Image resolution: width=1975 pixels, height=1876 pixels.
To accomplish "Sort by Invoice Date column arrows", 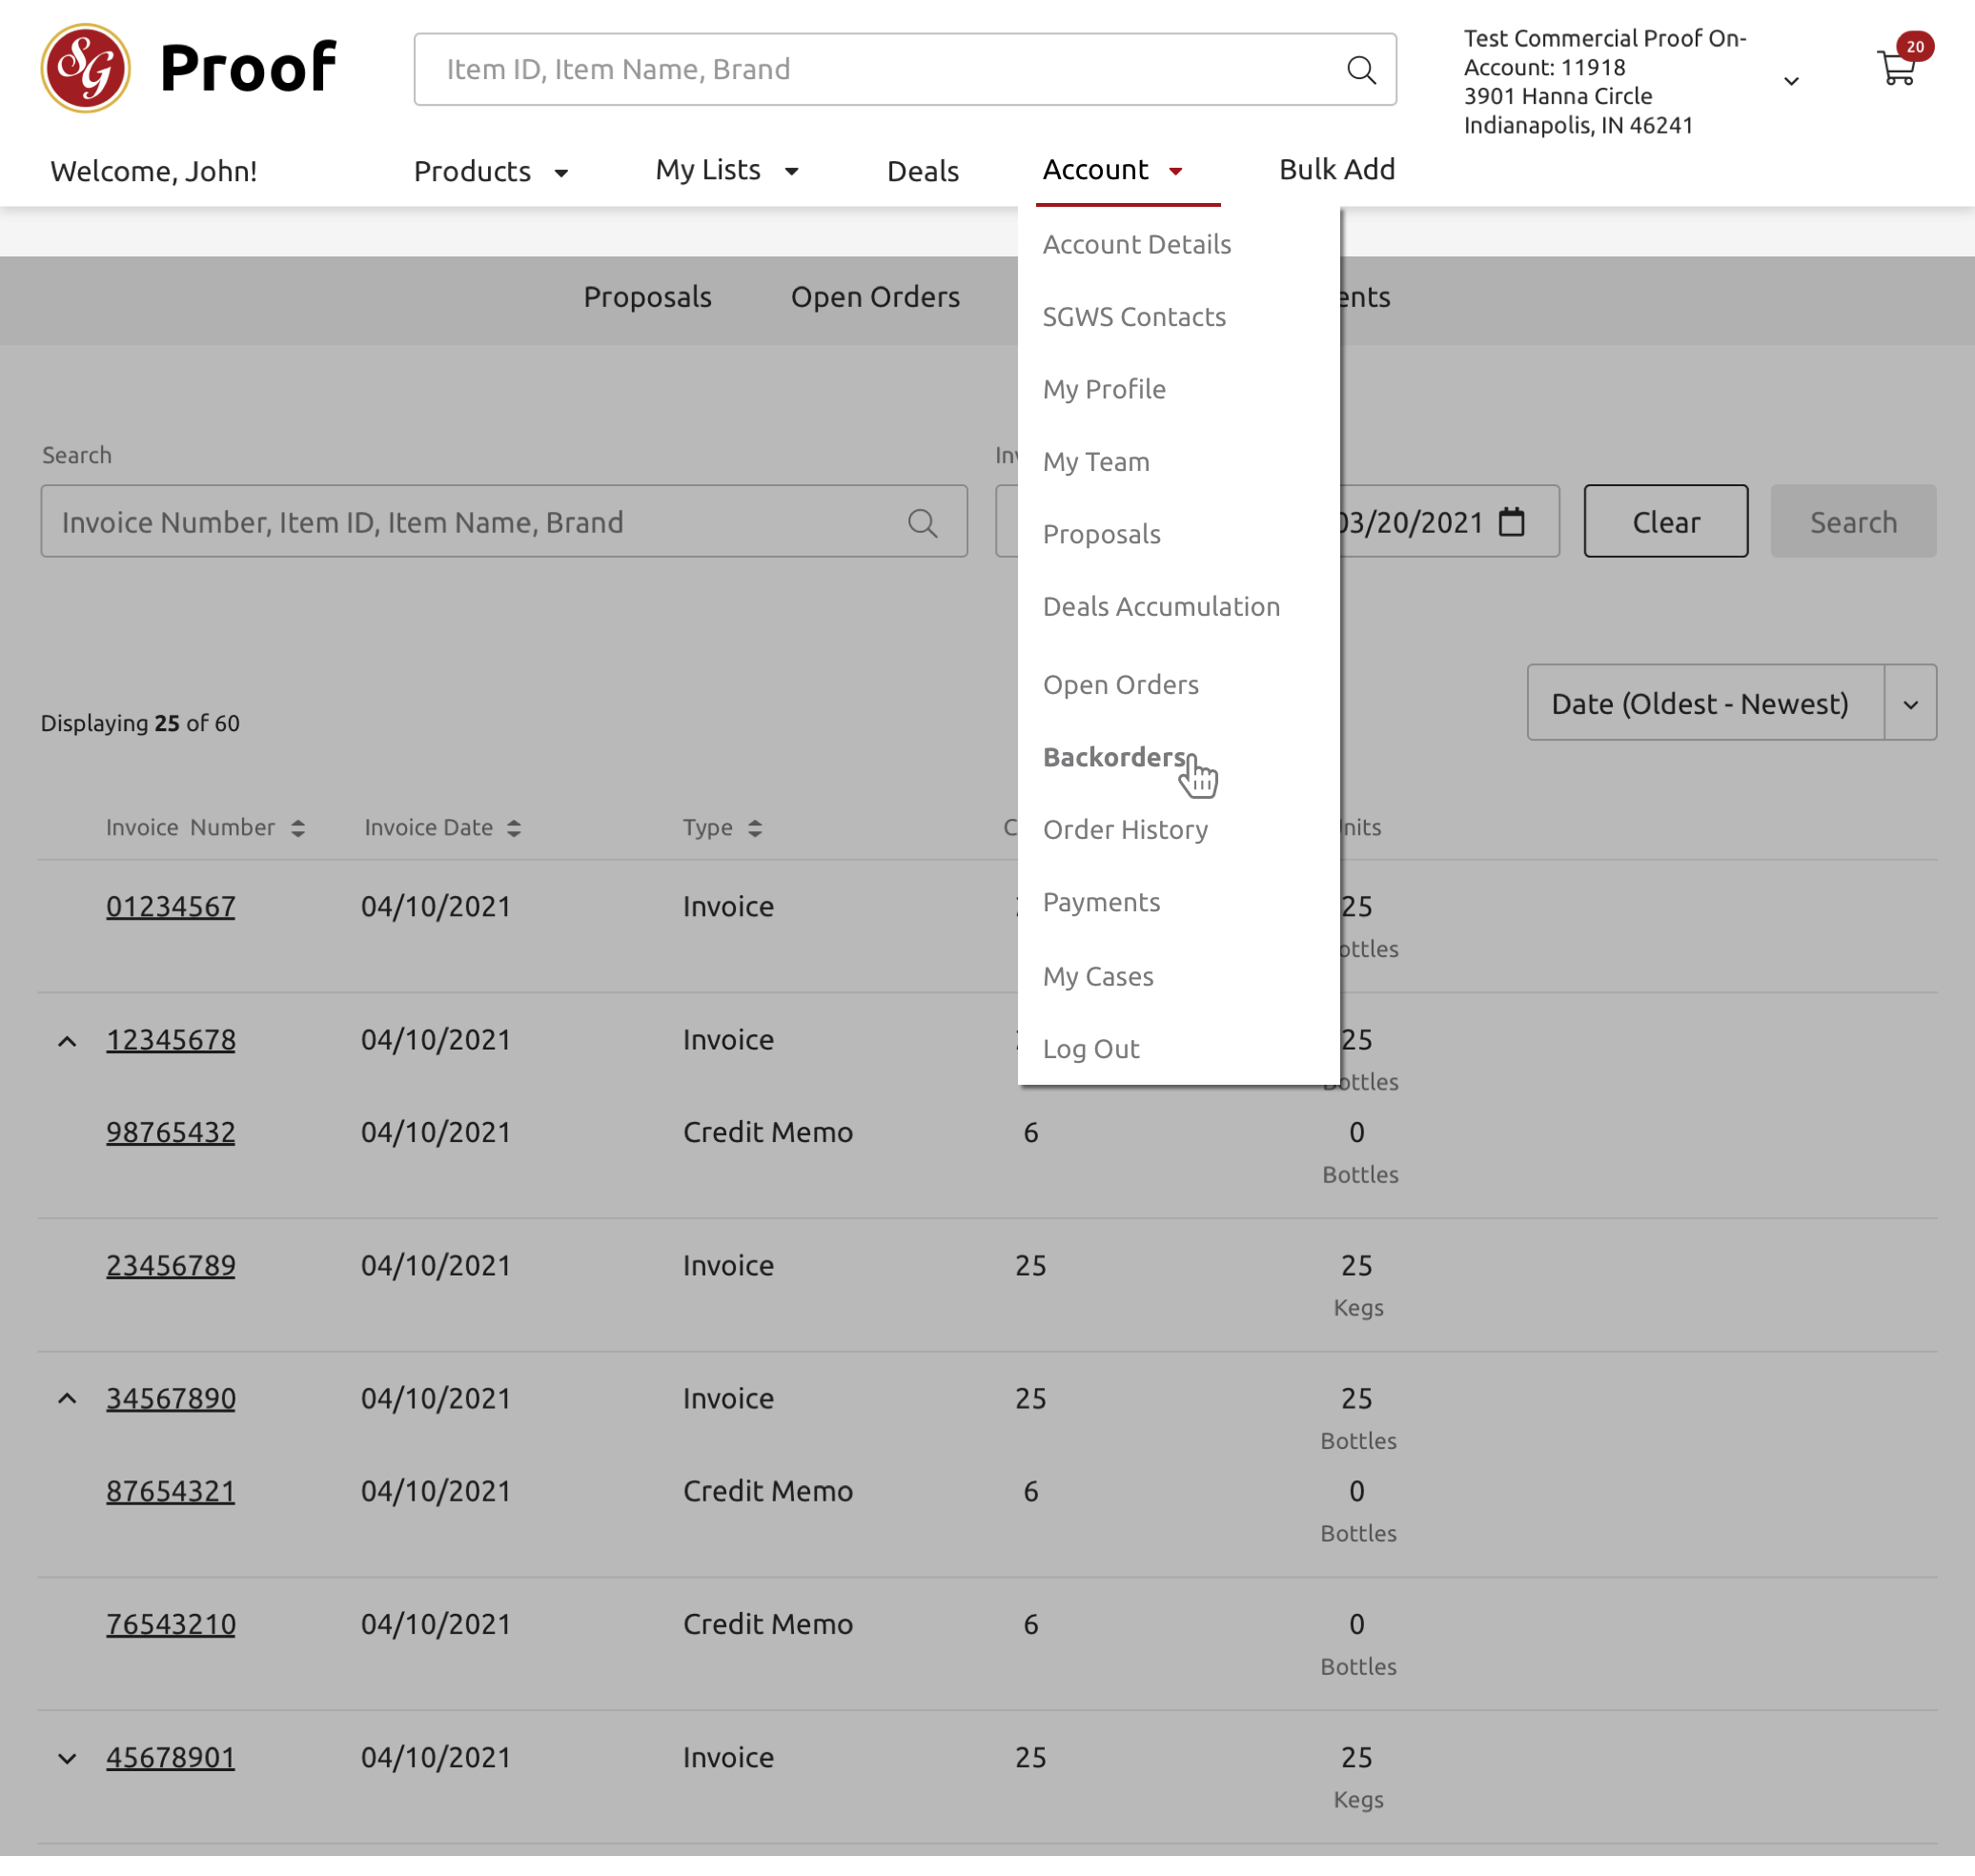I will pos(514,828).
